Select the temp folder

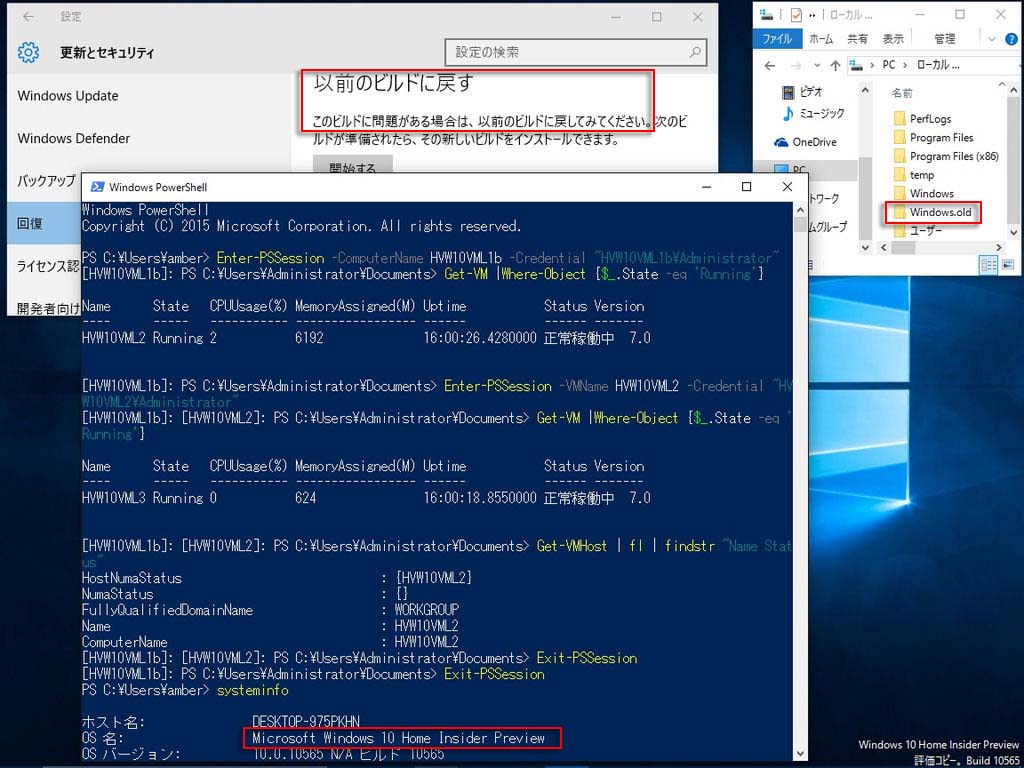point(914,175)
